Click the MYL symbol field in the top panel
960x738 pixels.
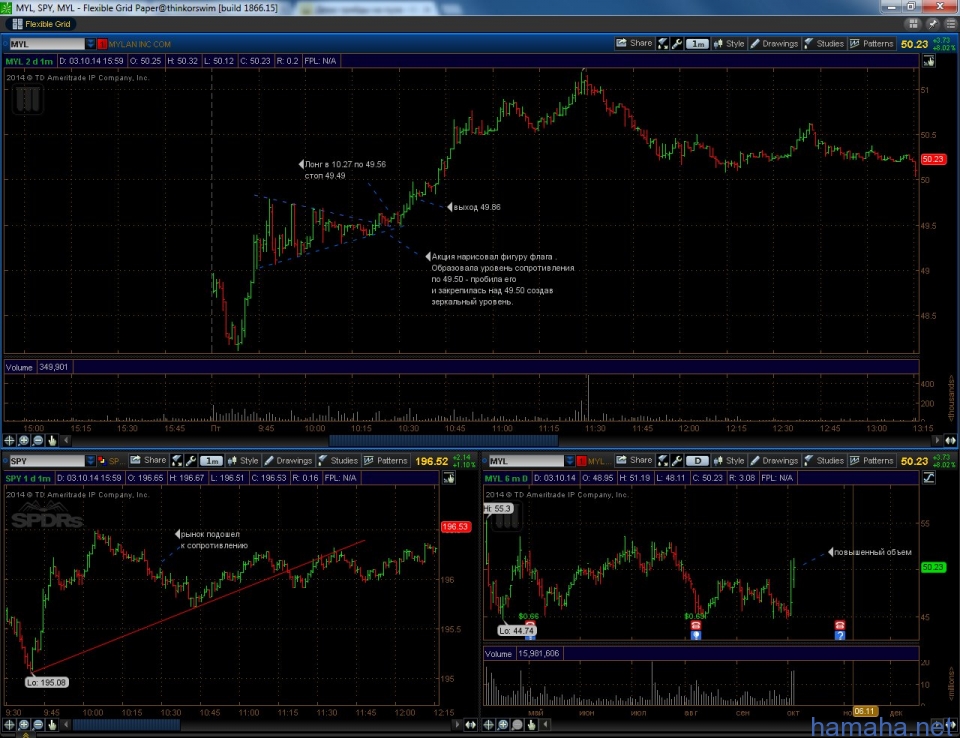tap(47, 44)
